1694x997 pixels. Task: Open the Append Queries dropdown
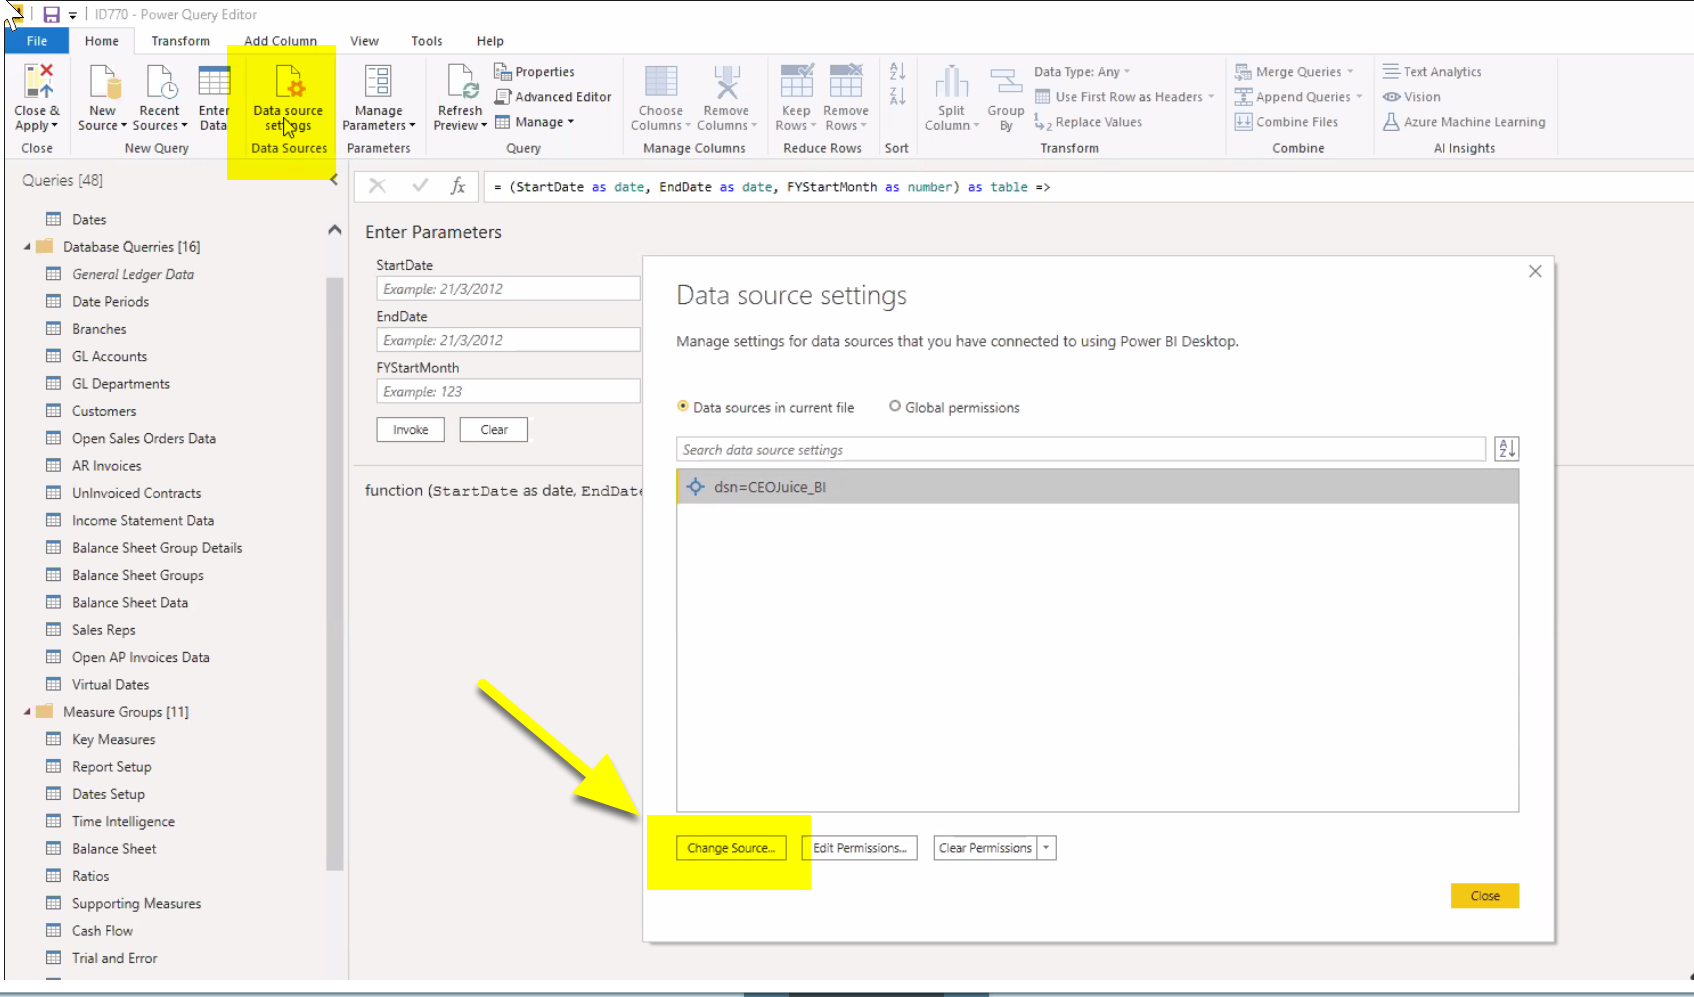point(1298,97)
